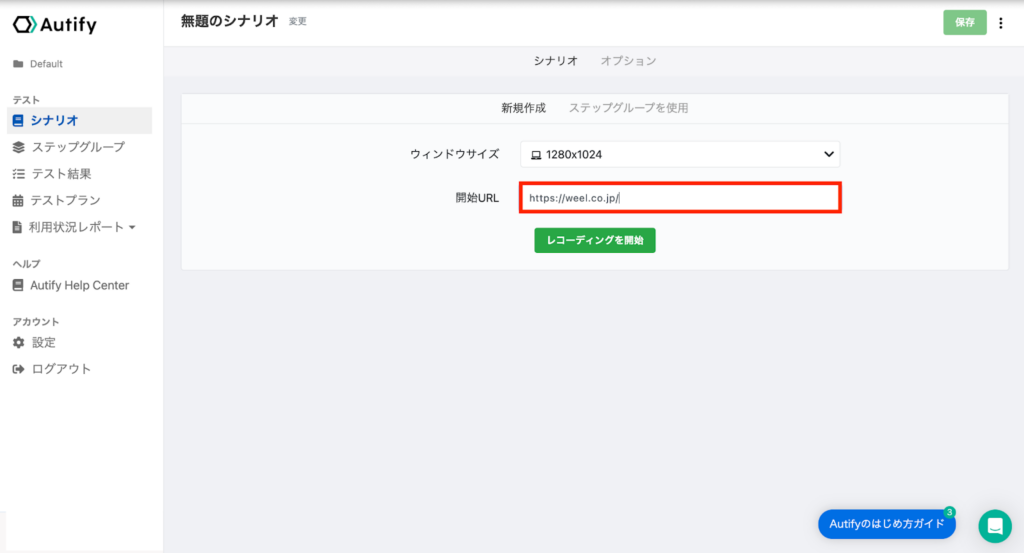Screen dimensions: 1024x553
Task: Focus the 開始URL input field
Action: [x=680, y=198]
